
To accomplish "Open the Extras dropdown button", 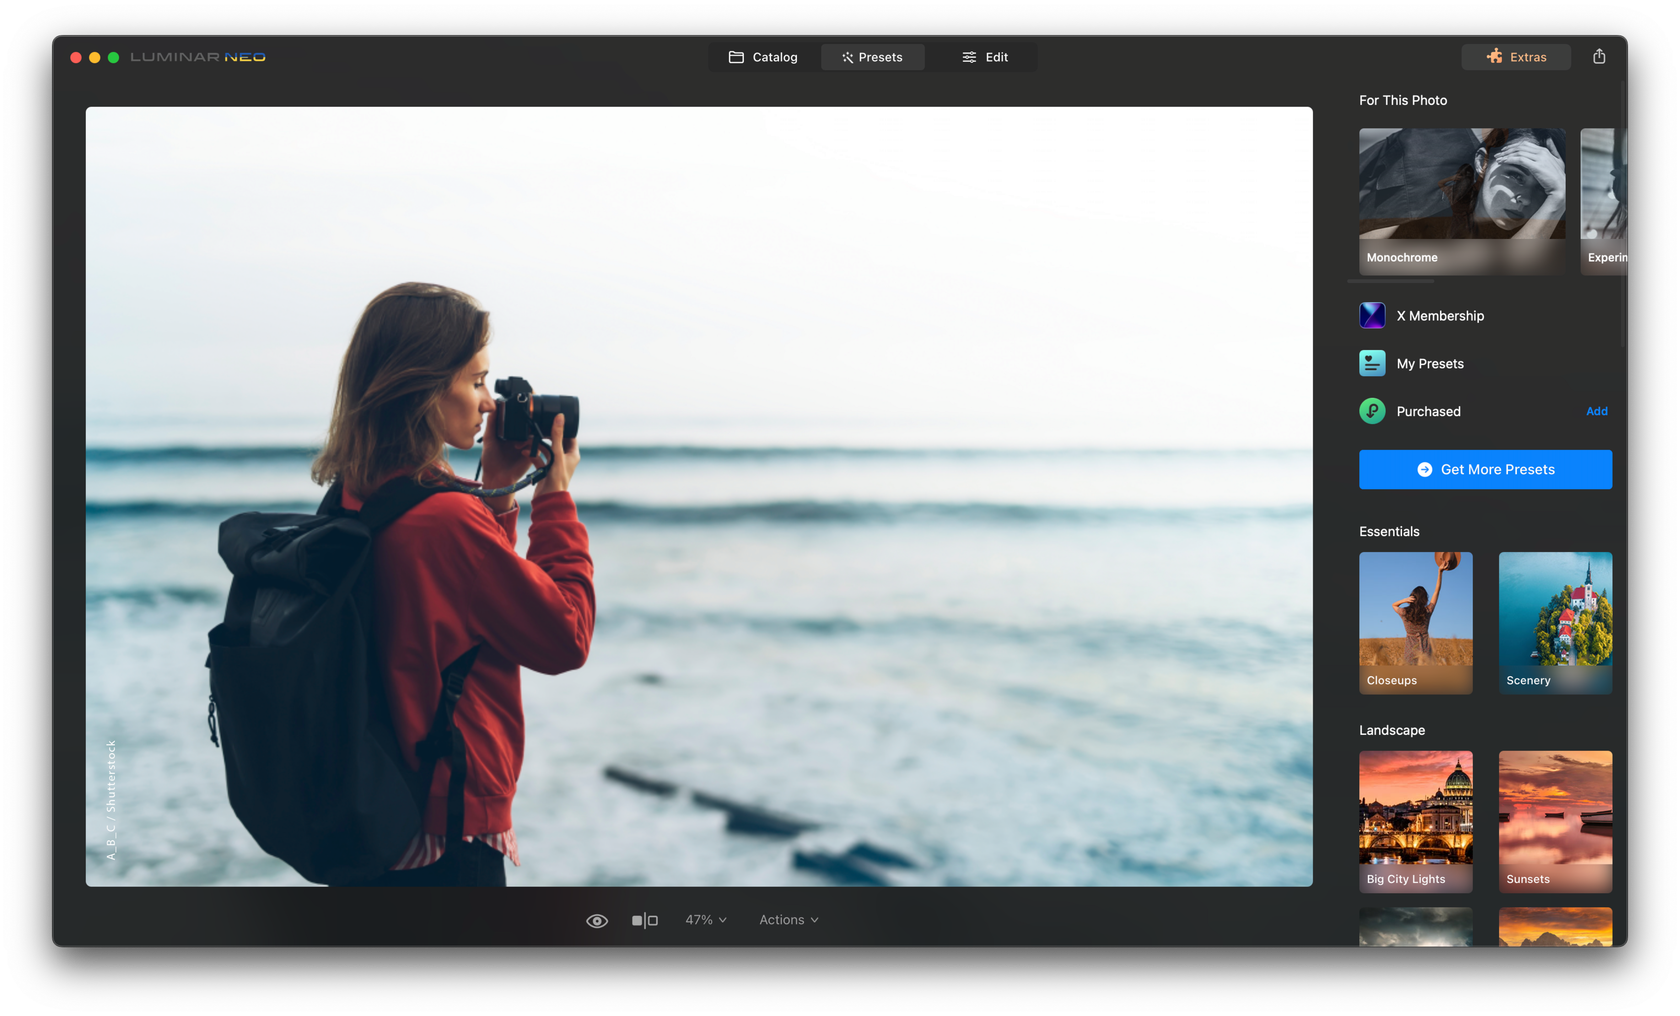I will (x=1515, y=57).
